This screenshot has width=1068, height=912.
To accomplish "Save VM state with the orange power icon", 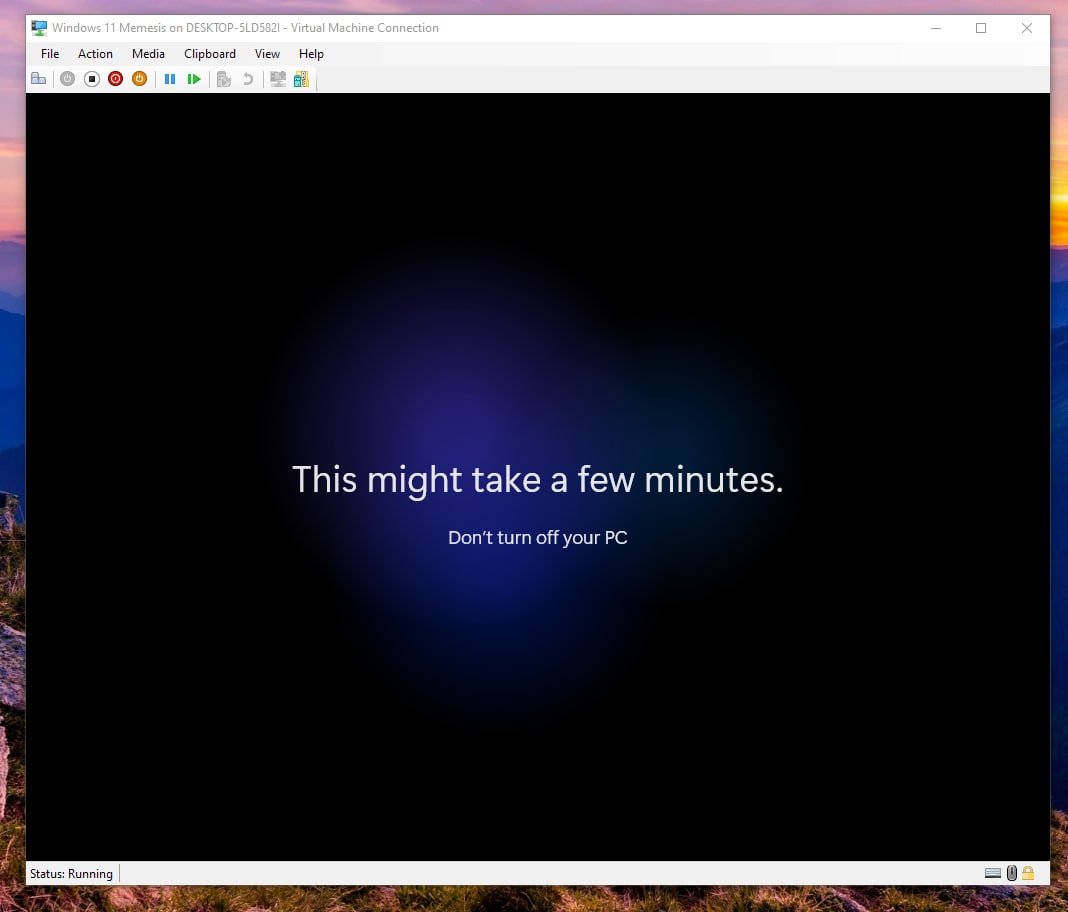I will click(x=140, y=79).
